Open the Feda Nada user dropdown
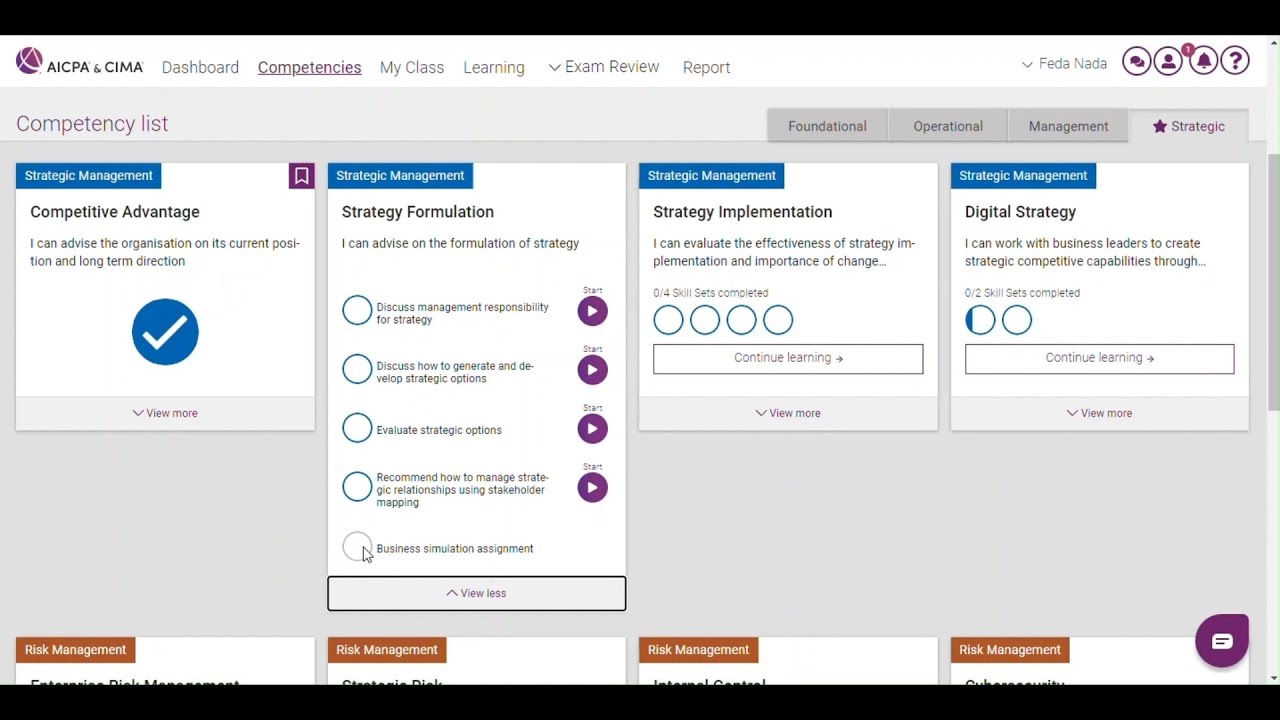The width and height of the screenshot is (1280, 720). [1064, 64]
